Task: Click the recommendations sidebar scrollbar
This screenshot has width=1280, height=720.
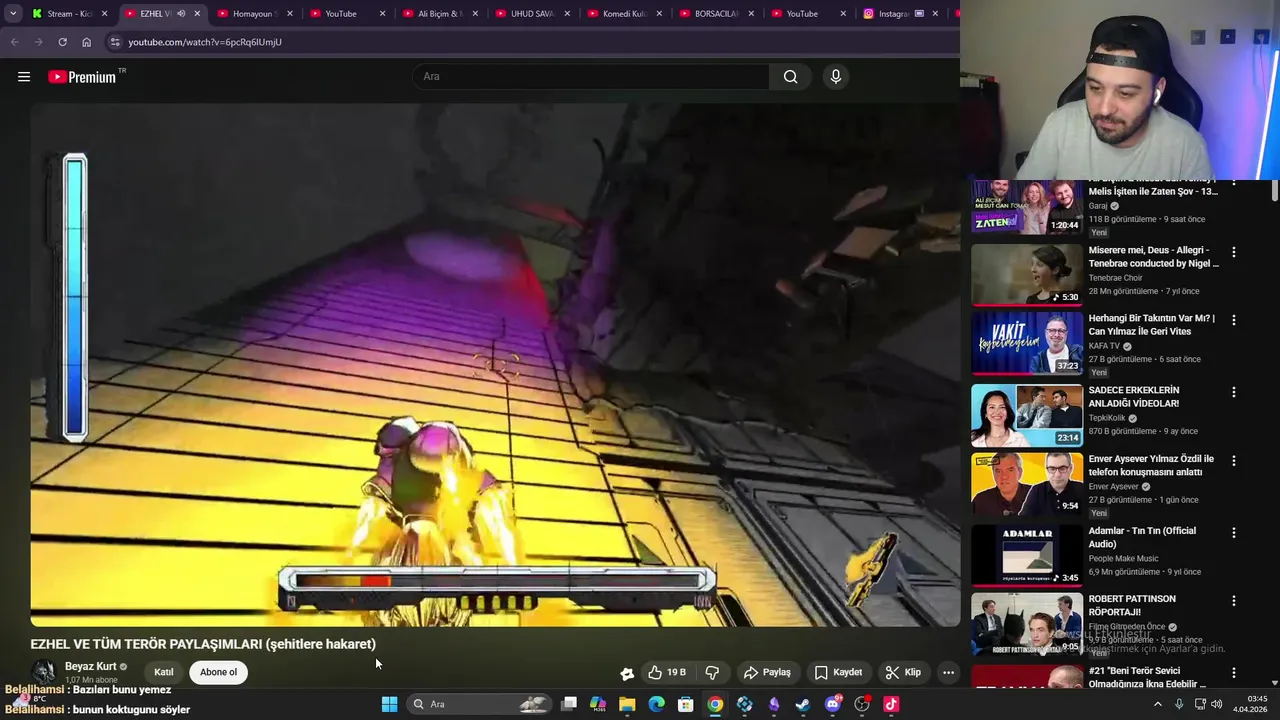Action: coord(1275,190)
